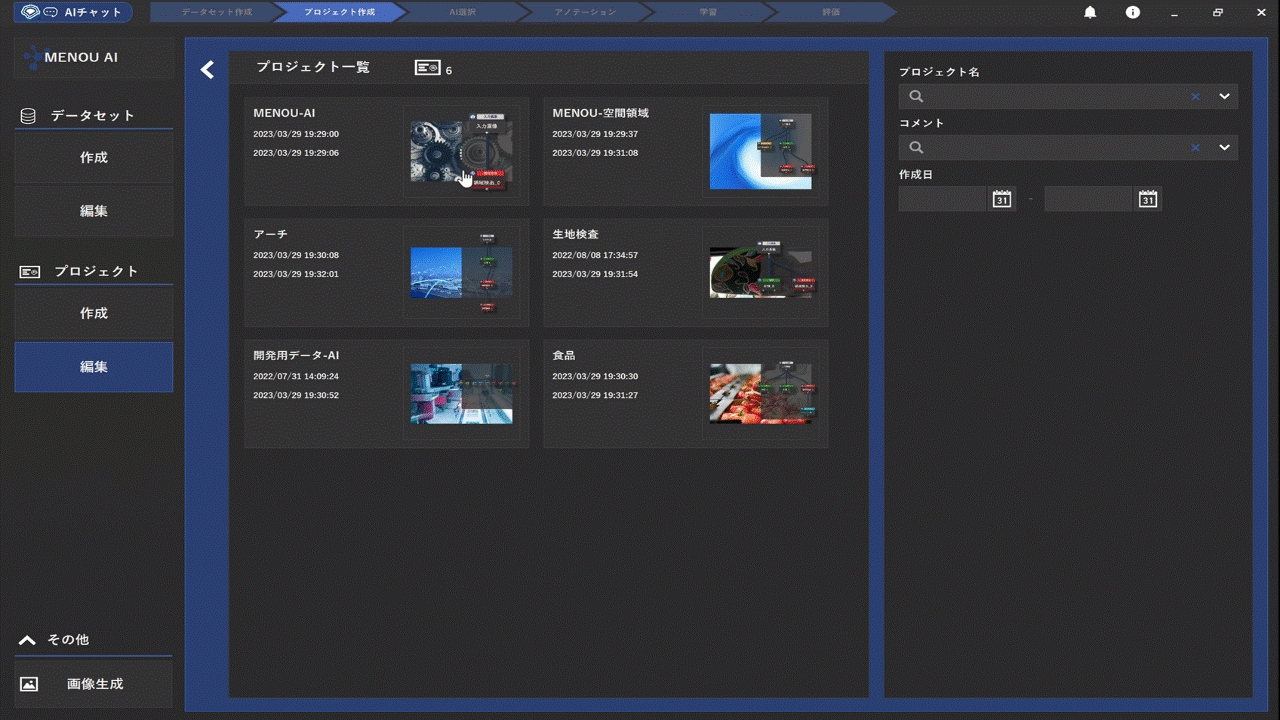Click 編集 under データセット
This screenshot has height=720, width=1280.
coord(94,211)
